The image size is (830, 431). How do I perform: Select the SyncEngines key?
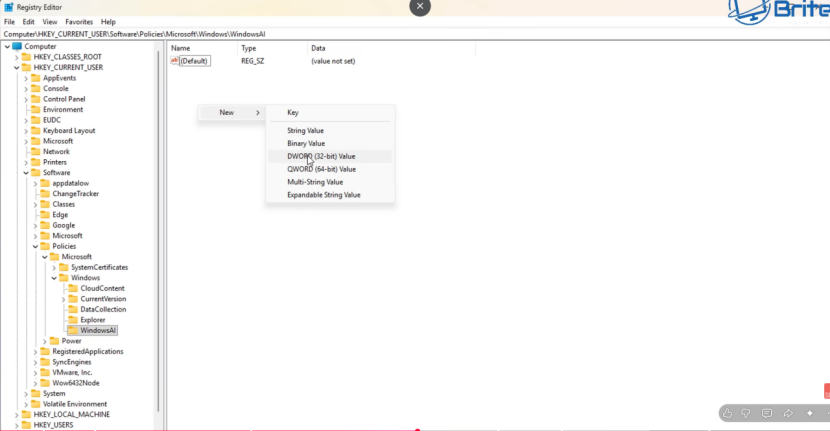71,362
